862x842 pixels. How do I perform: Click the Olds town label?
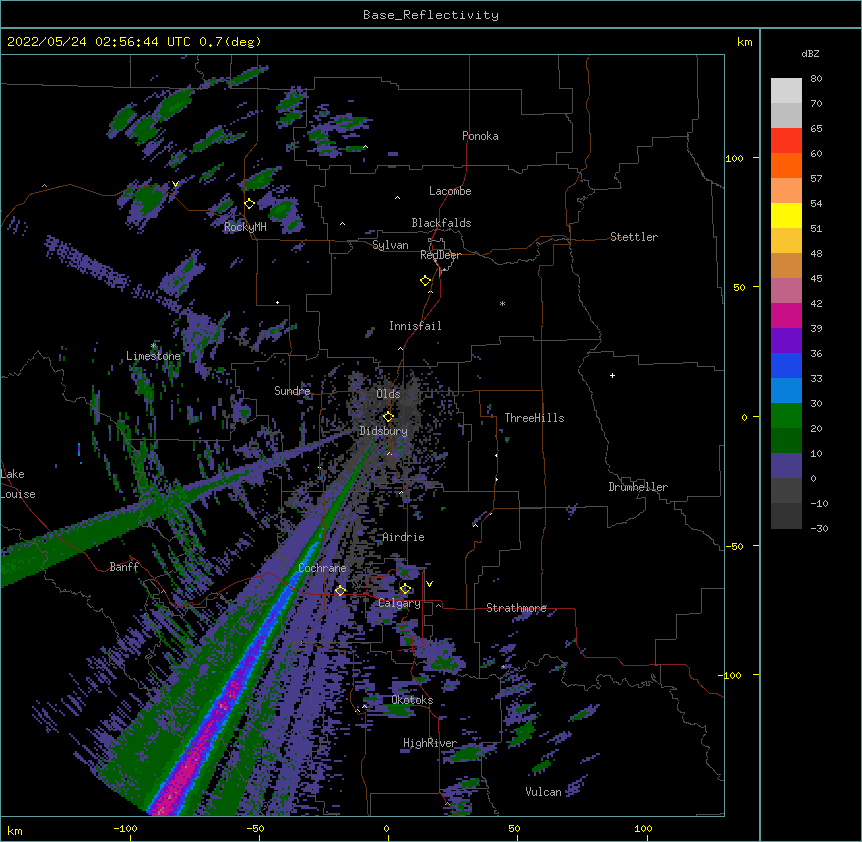click(x=388, y=394)
